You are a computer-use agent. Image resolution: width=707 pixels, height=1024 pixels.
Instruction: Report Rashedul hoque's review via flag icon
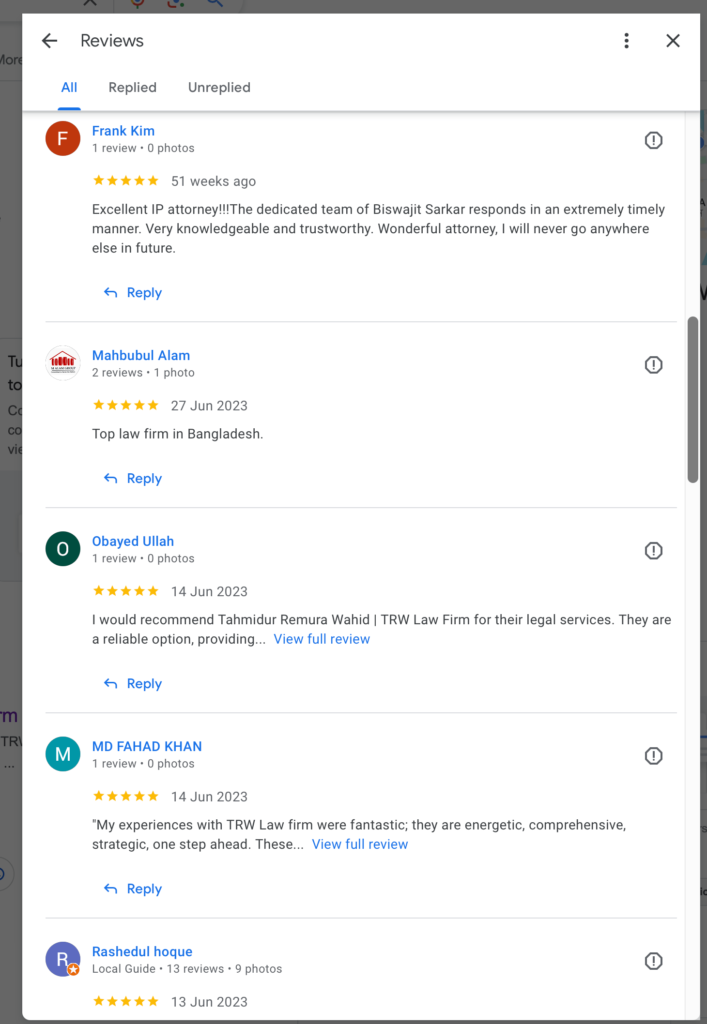pos(653,961)
